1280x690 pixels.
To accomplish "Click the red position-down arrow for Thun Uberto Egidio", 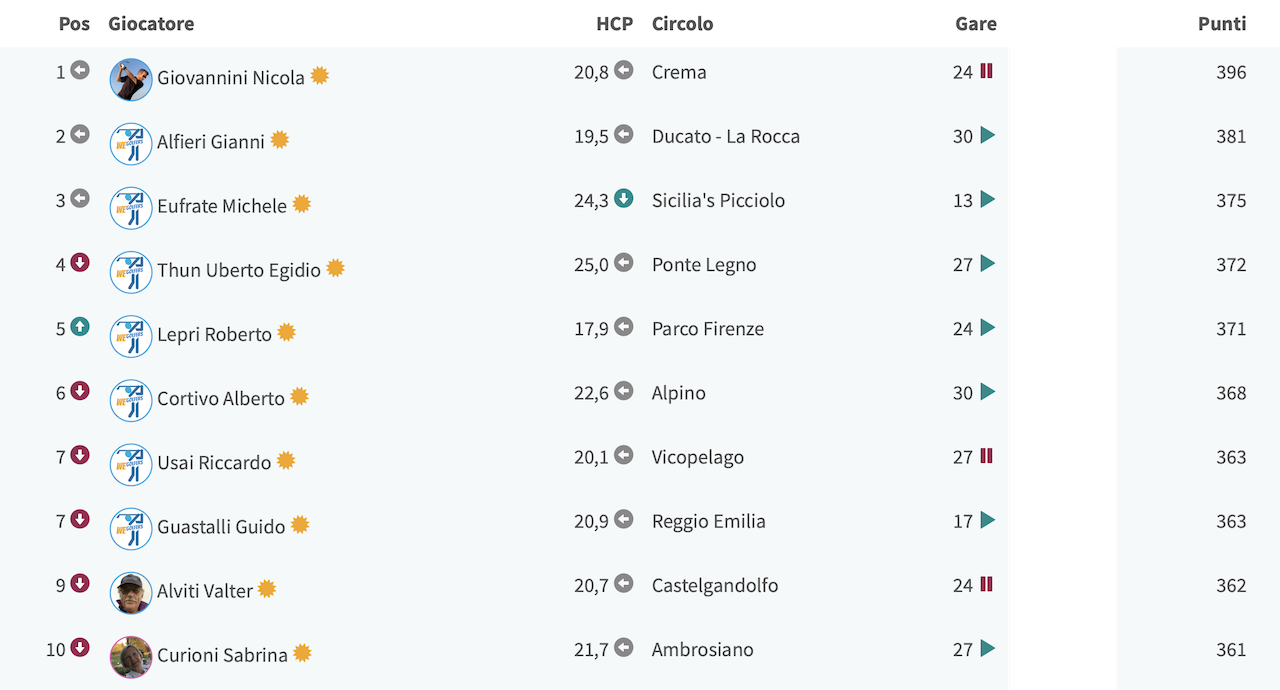I will (x=80, y=263).
